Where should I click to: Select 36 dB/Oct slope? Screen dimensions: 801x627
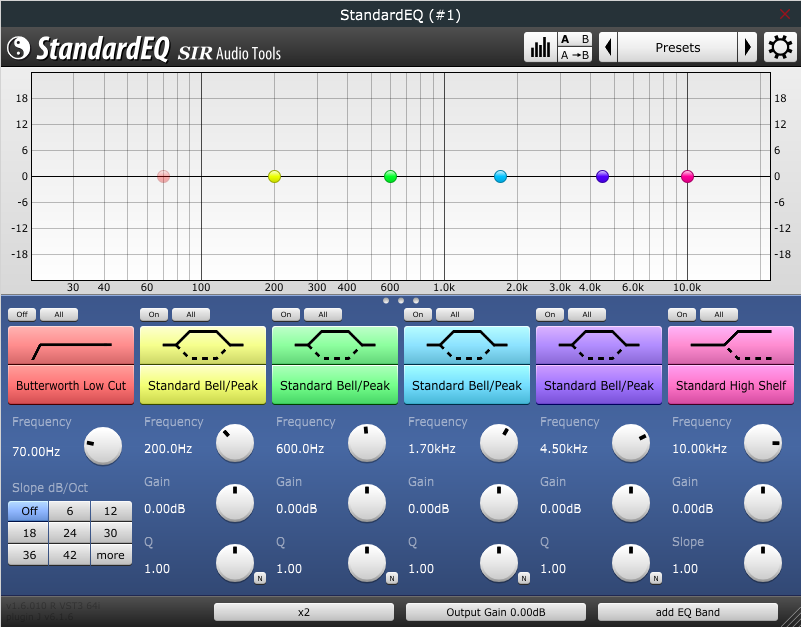click(x=29, y=554)
